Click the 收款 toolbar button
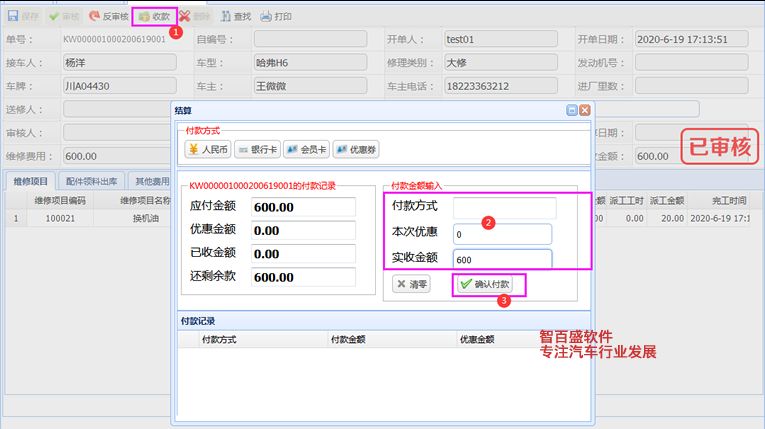This screenshot has height=429, width=765. coord(154,17)
